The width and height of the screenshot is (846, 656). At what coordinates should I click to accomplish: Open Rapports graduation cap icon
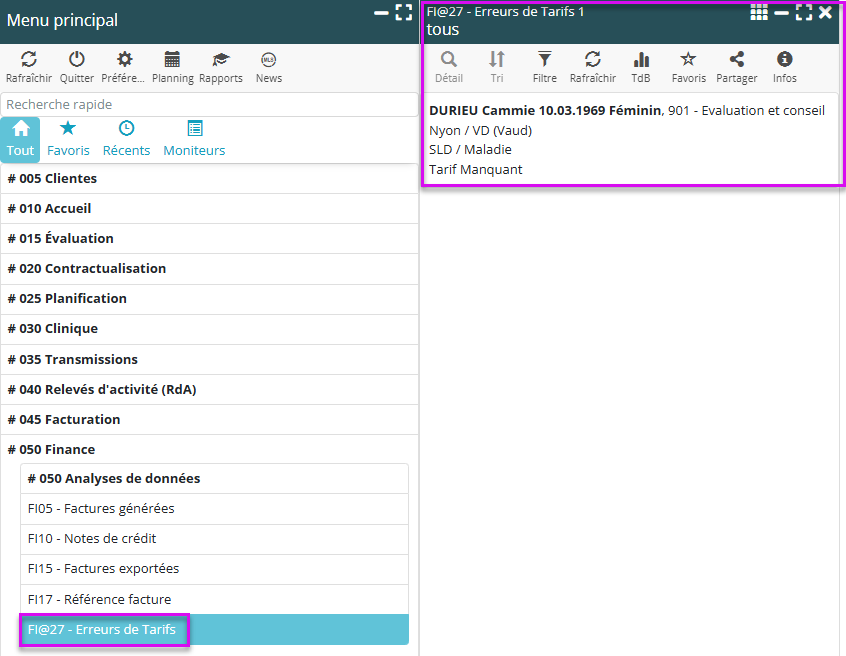pyautogui.click(x=220, y=60)
